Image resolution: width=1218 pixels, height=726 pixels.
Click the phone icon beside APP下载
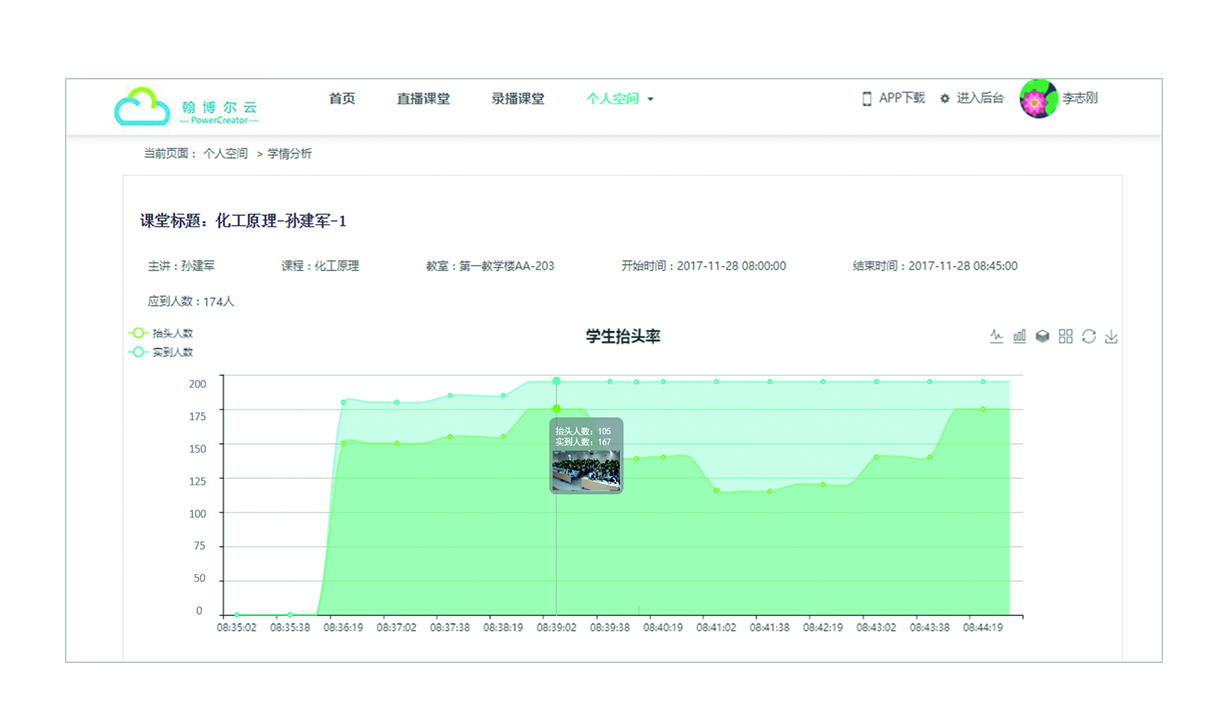coord(867,99)
